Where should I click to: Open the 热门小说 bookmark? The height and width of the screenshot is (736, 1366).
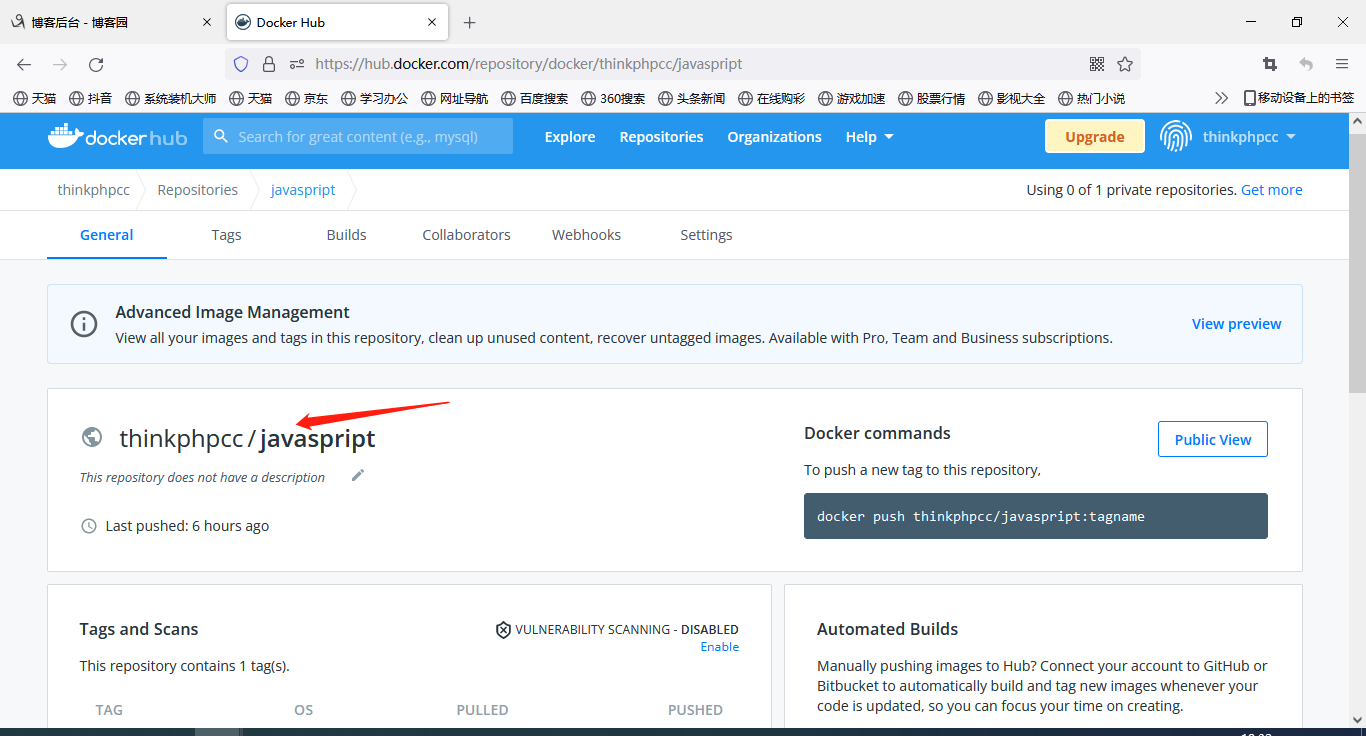click(x=1092, y=98)
